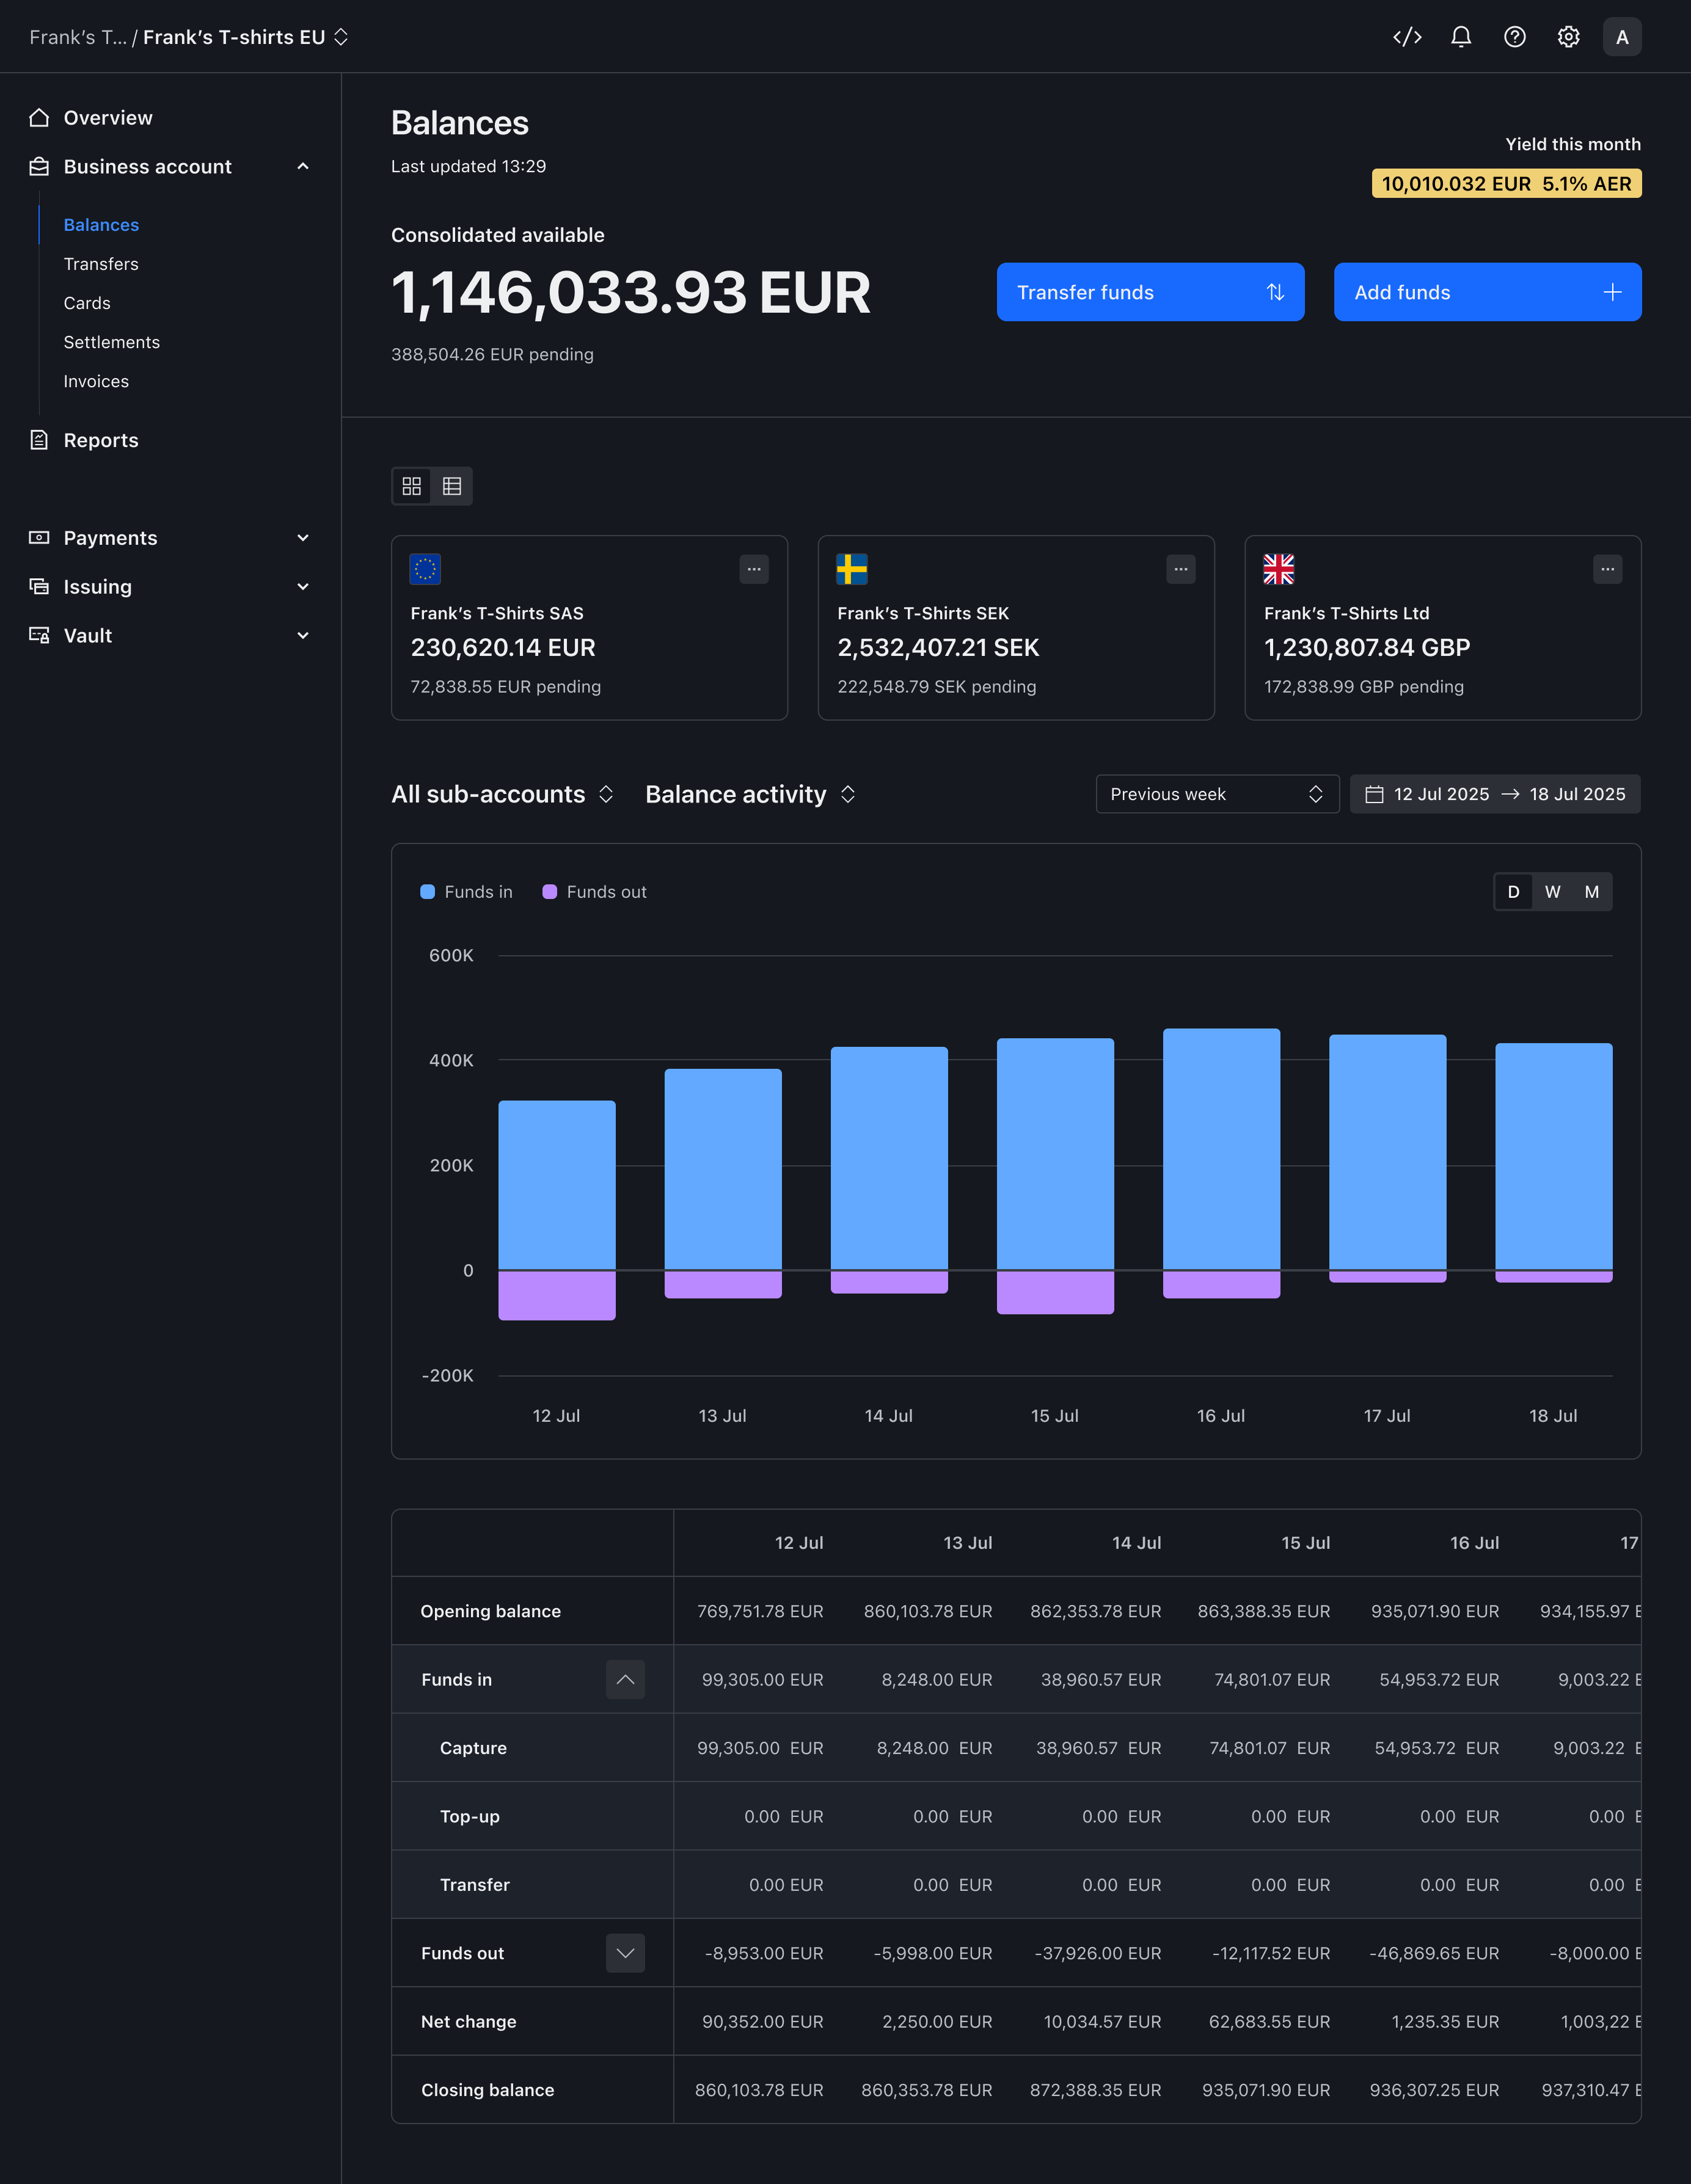Select weekly W chart granularity
Image resolution: width=1691 pixels, height=2184 pixels.
1553,892
